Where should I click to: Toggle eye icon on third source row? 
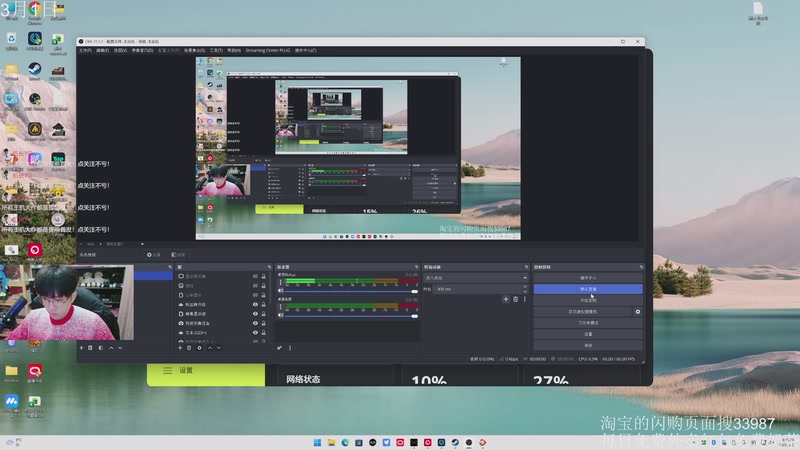coord(255,295)
